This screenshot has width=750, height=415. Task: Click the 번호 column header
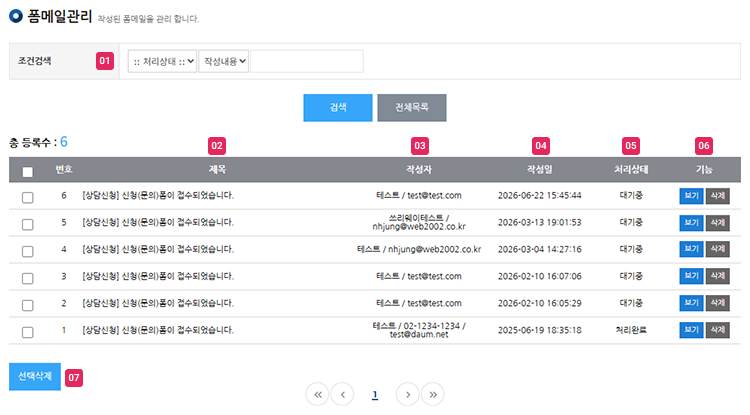pos(64,169)
